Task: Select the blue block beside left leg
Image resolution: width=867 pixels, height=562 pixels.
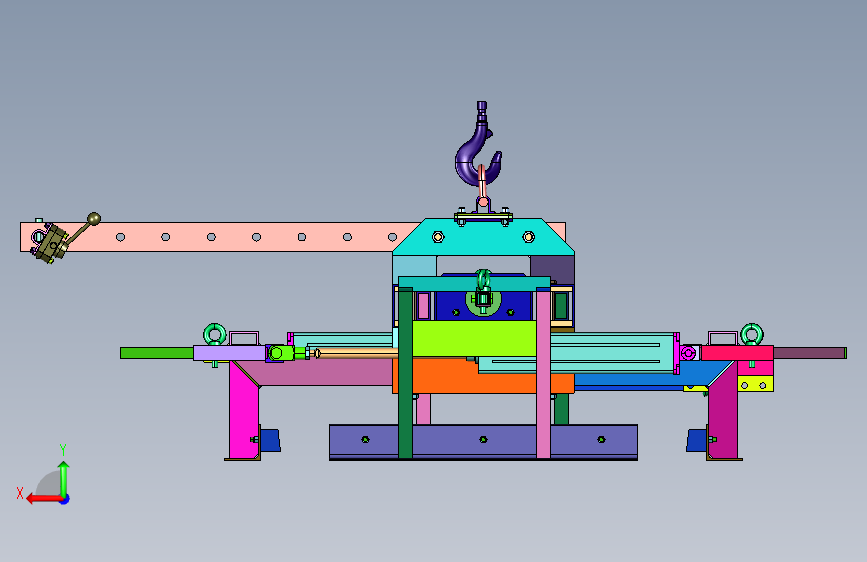Action: pyautogui.click(x=270, y=440)
